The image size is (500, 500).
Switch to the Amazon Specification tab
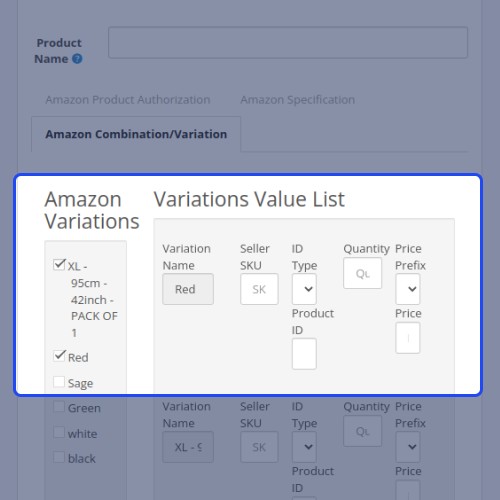298,100
